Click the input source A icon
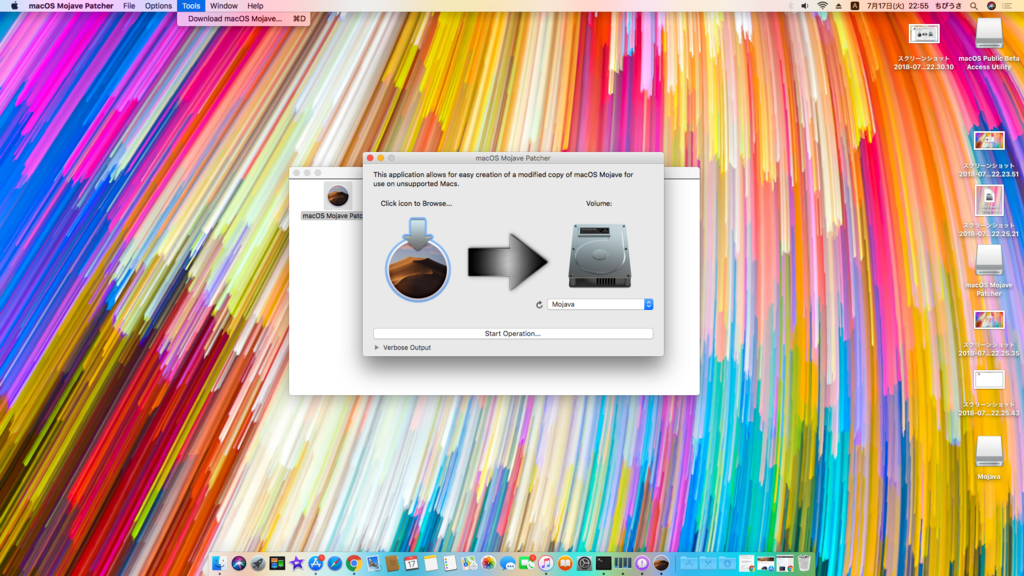 tap(854, 6)
